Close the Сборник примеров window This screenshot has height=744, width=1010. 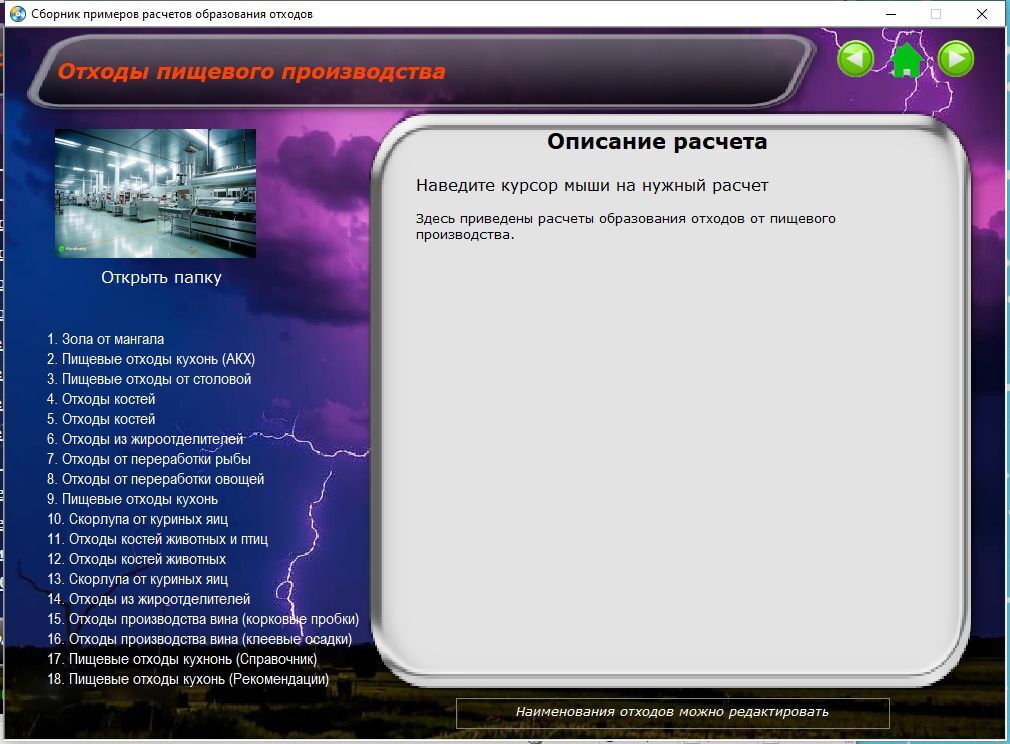982,14
